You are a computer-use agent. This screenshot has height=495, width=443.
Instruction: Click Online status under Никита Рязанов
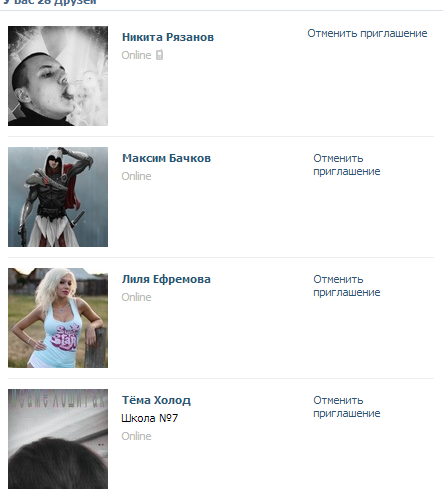click(136, 55)
